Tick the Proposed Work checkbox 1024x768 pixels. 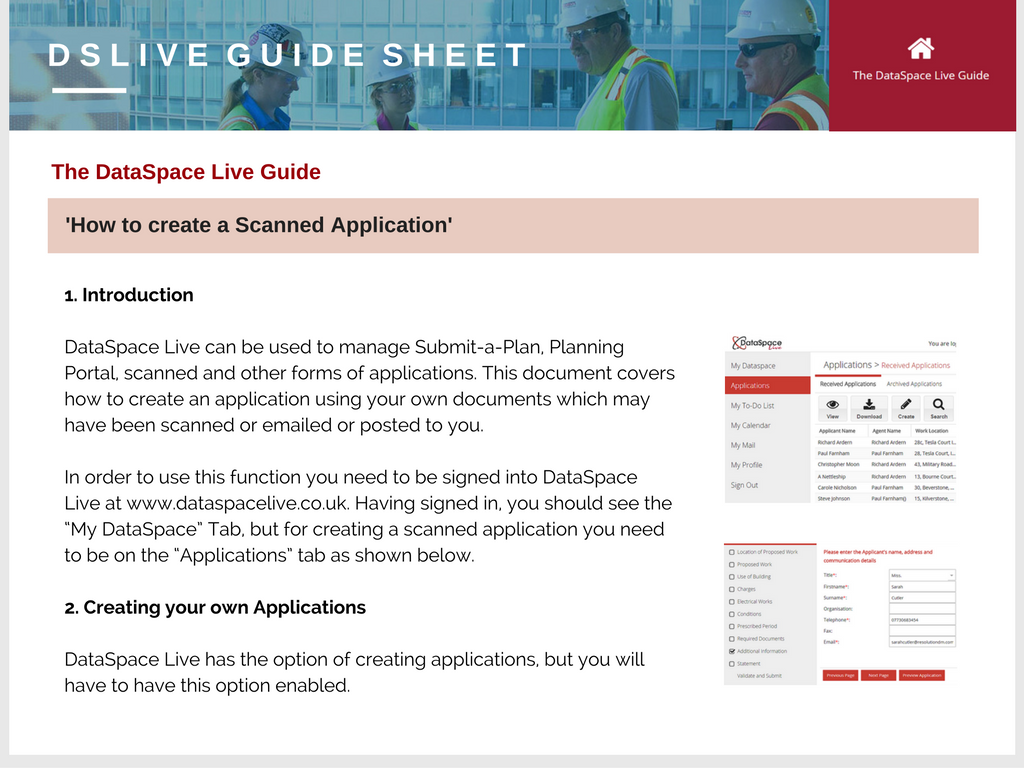coord(731,564)
